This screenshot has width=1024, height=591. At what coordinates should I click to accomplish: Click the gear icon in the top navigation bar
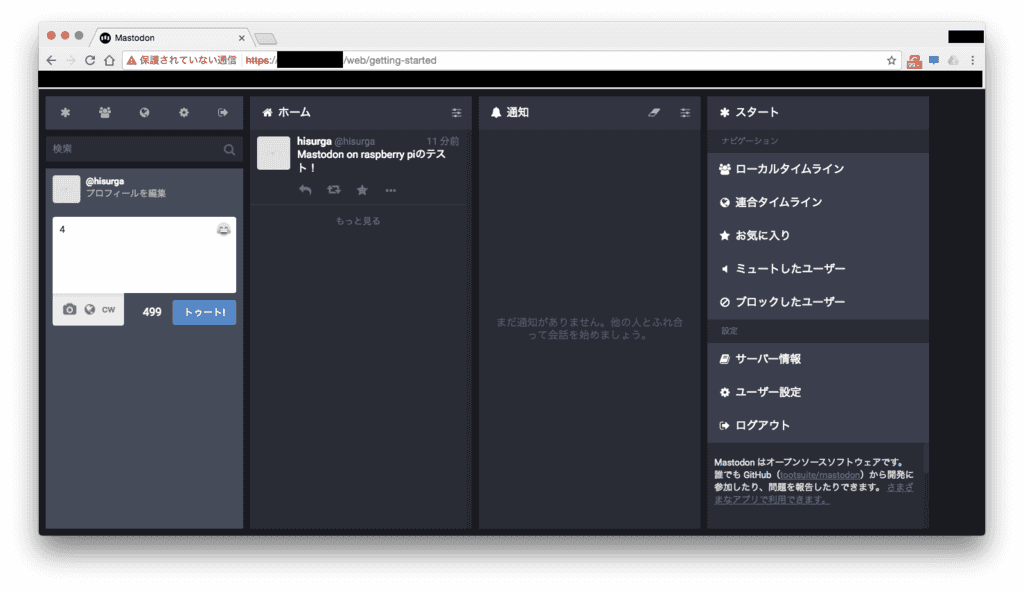184,113
